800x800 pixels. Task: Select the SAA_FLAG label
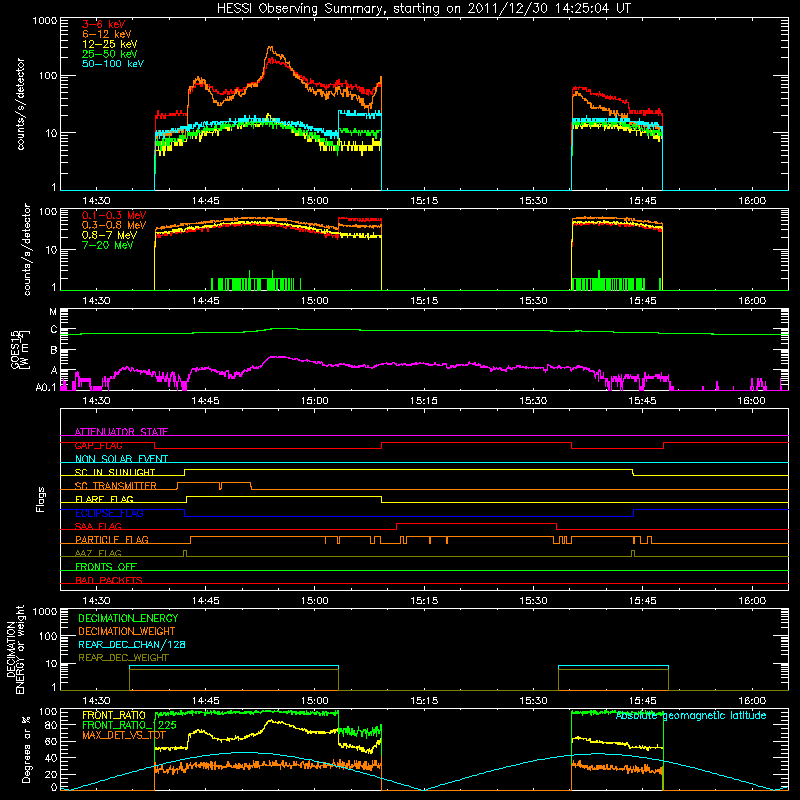pyautogui.click(x=98, y=526)
